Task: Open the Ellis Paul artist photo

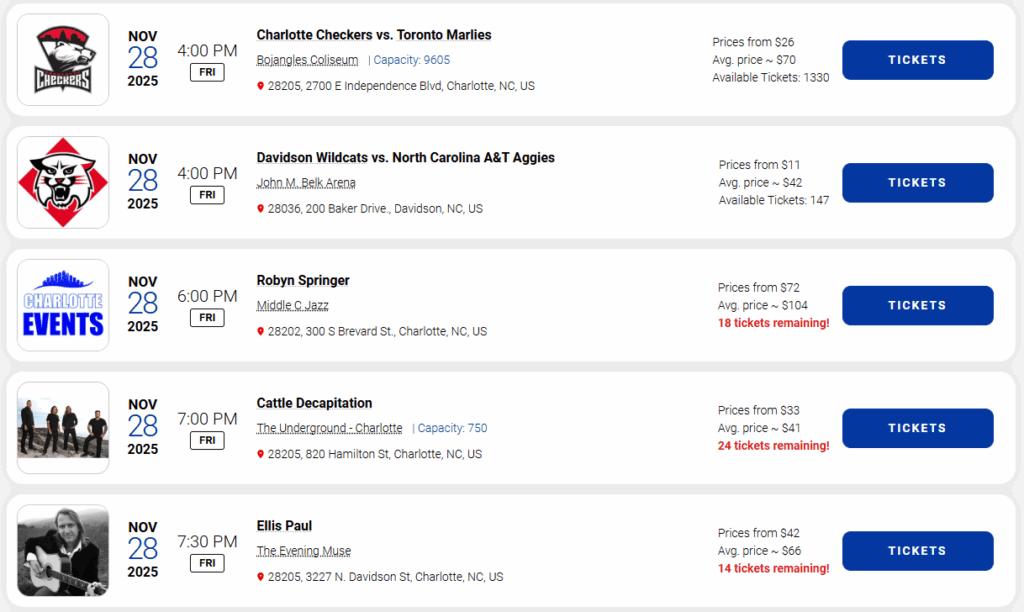Action: click(63, 551)
